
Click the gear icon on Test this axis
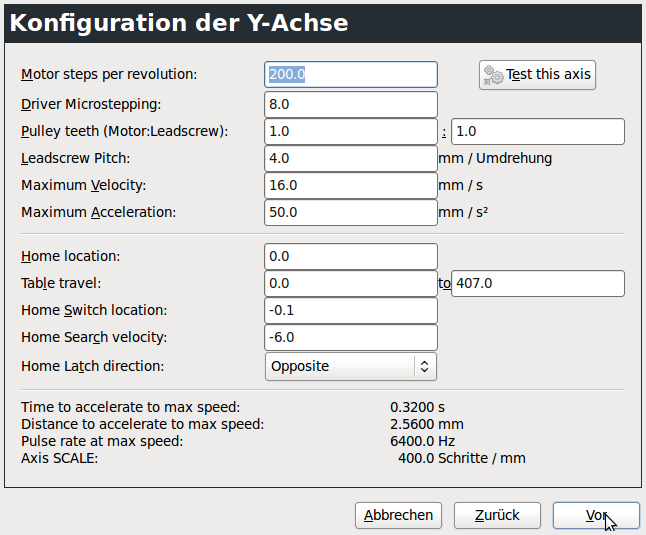pos(494,75)
